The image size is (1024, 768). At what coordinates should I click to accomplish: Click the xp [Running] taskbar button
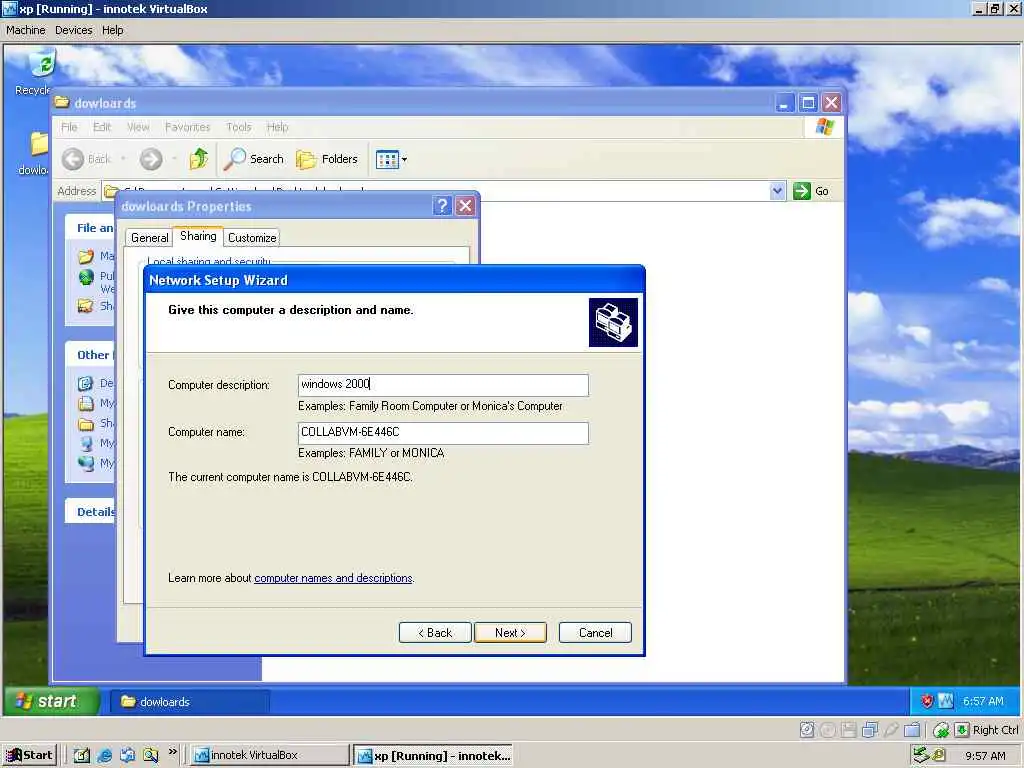click(432, 755)
